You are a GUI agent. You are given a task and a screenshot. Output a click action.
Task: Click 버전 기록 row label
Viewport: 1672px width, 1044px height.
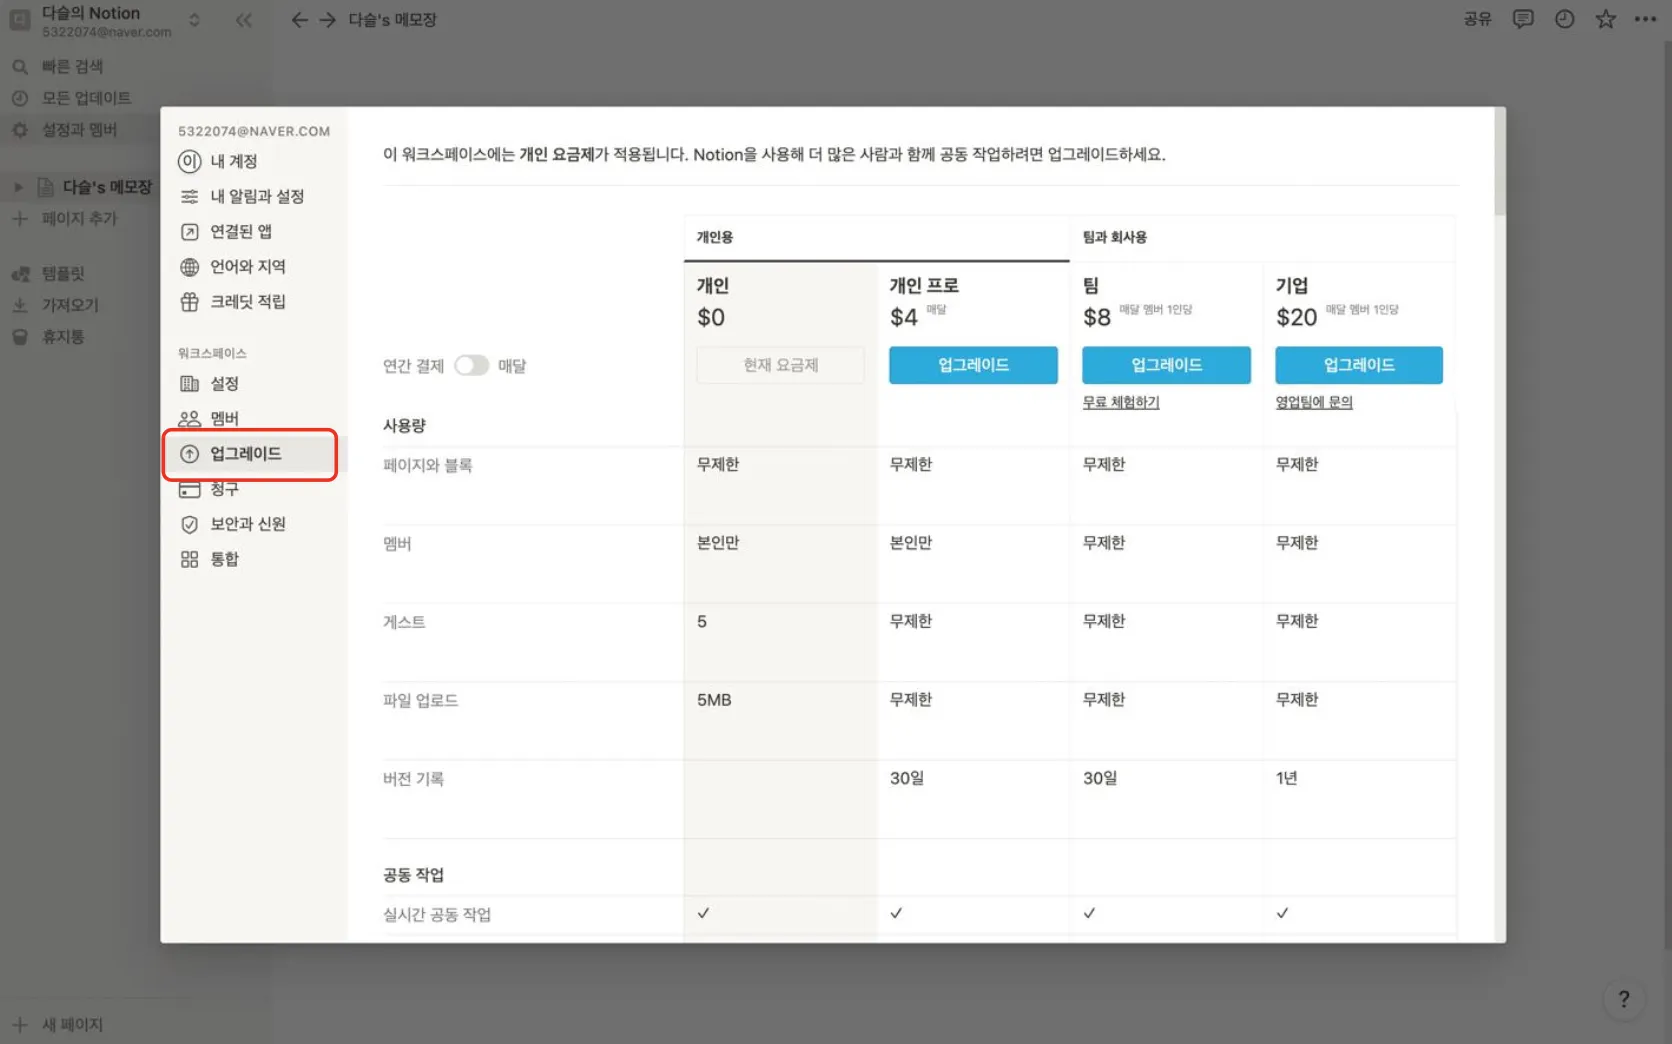(413, 779)
